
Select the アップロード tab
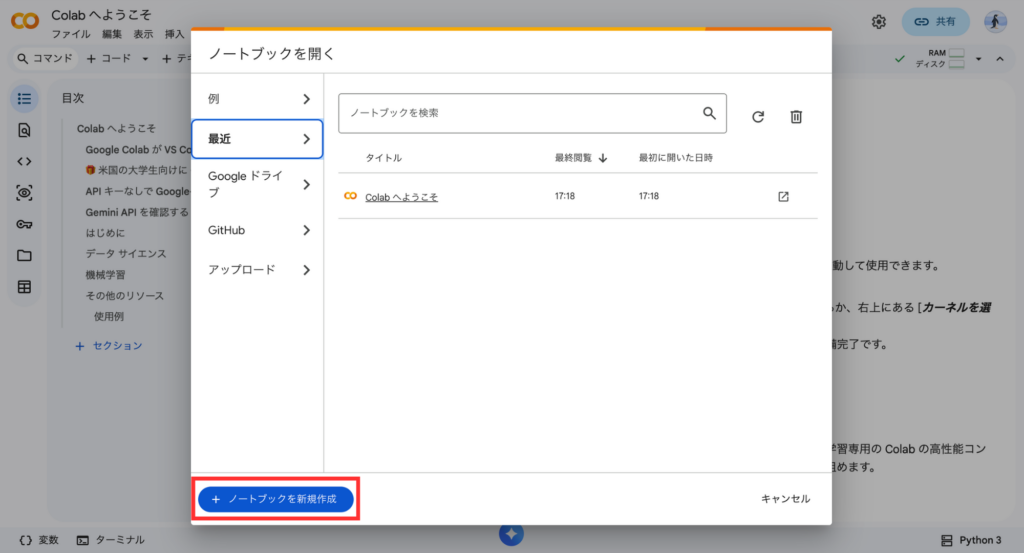tap(257, 270)
